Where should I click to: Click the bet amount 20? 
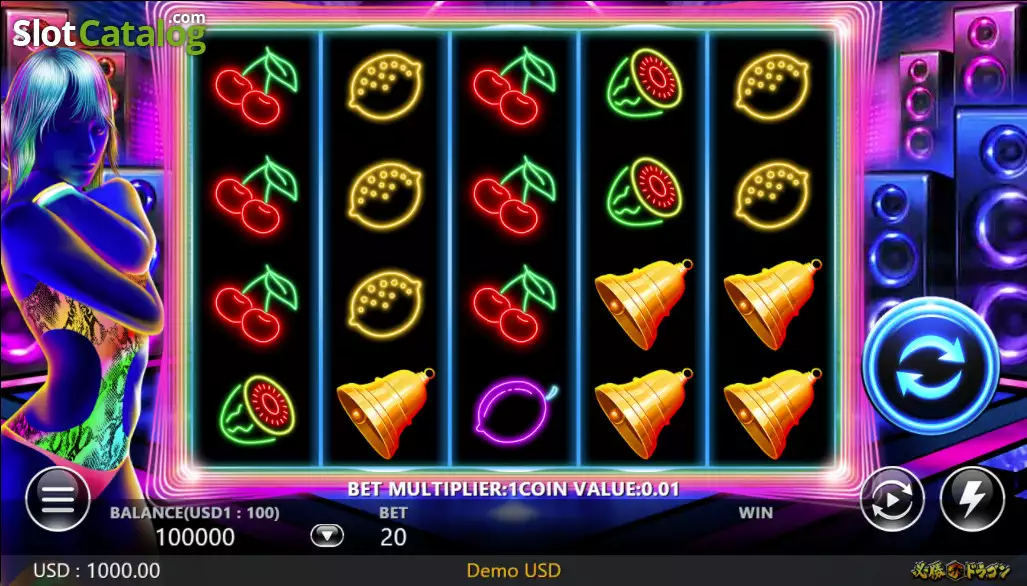tap(393, 537)
